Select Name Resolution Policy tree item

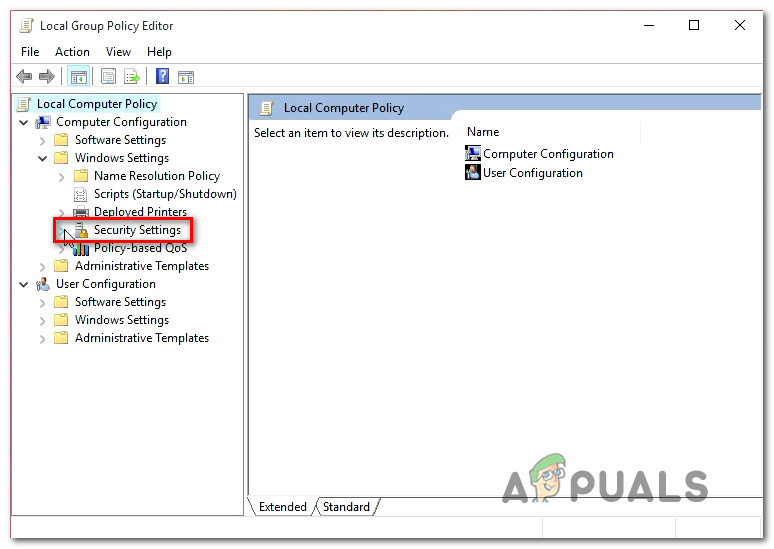point(157,176)
